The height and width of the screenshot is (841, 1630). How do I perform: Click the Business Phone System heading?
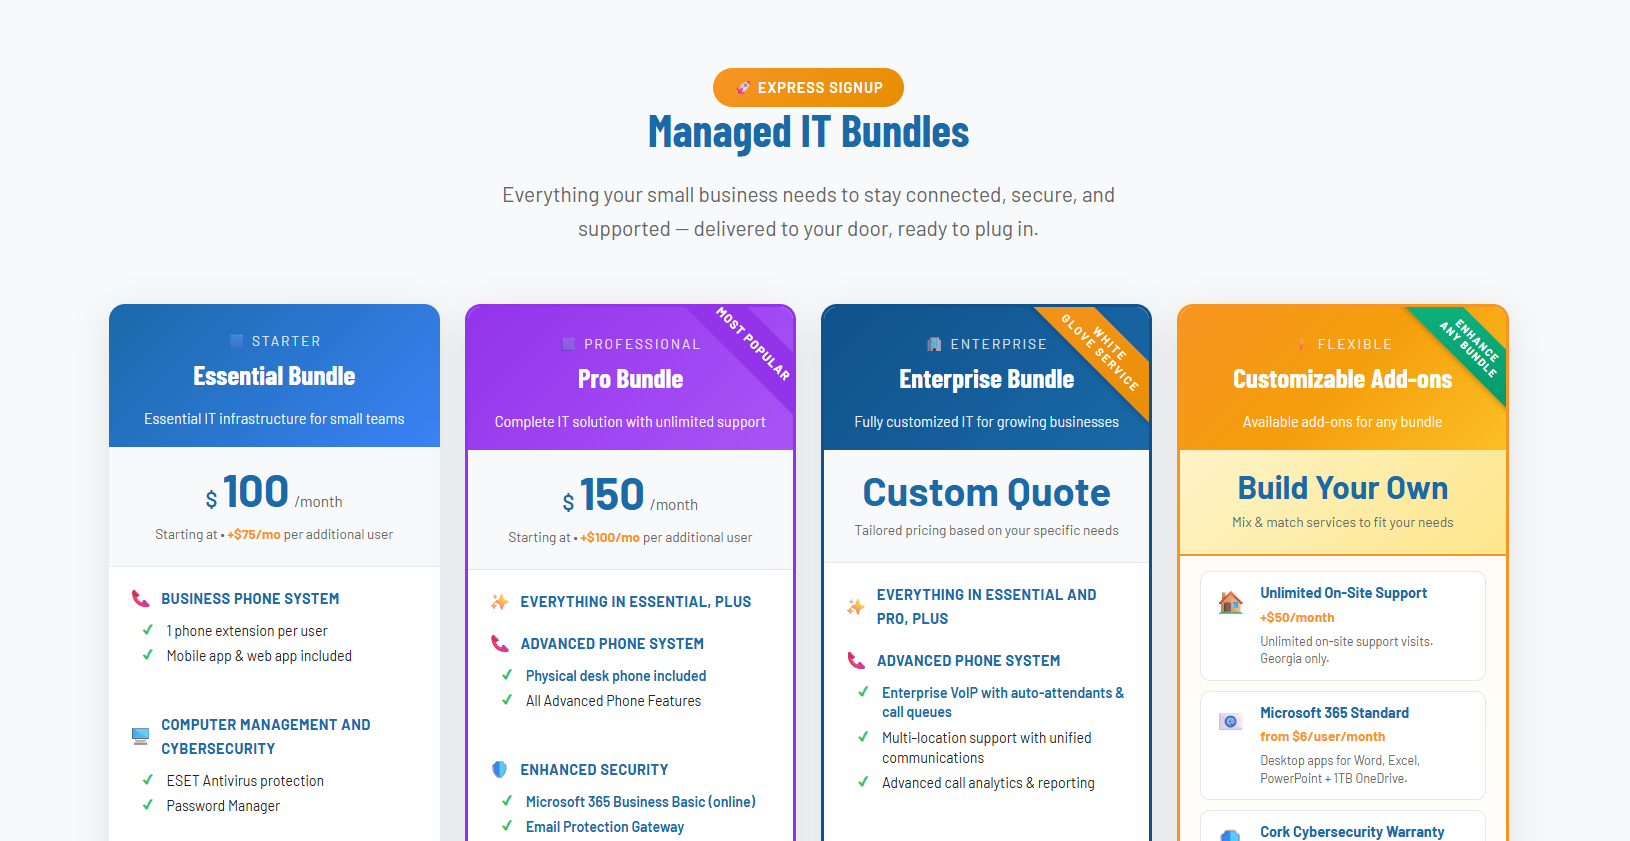pos(250,599)
